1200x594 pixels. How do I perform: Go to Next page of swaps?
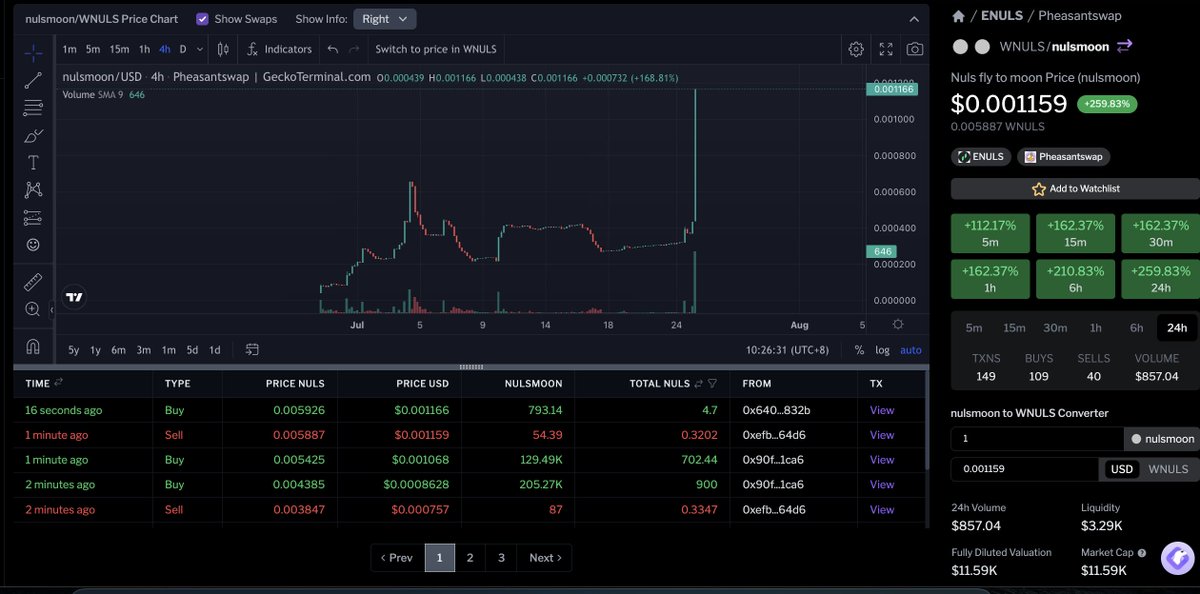tap(544, 557)
